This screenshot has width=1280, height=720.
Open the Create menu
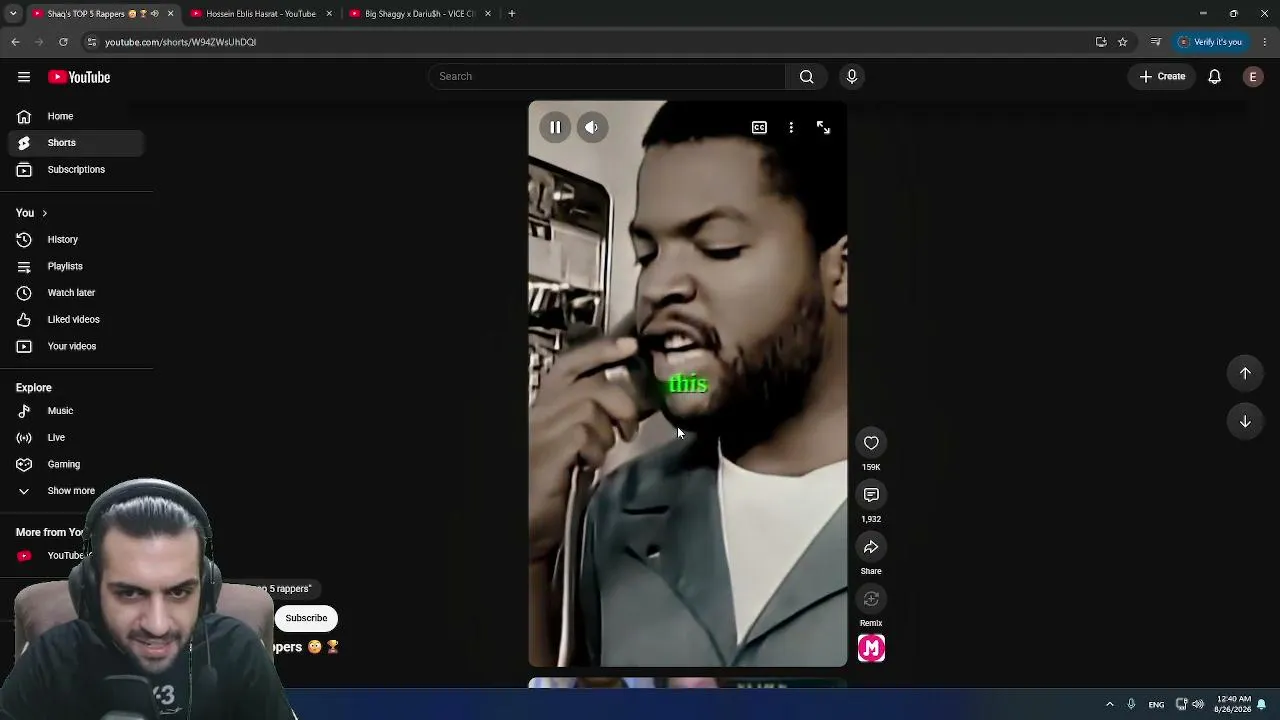click(x=1162, y=77)
